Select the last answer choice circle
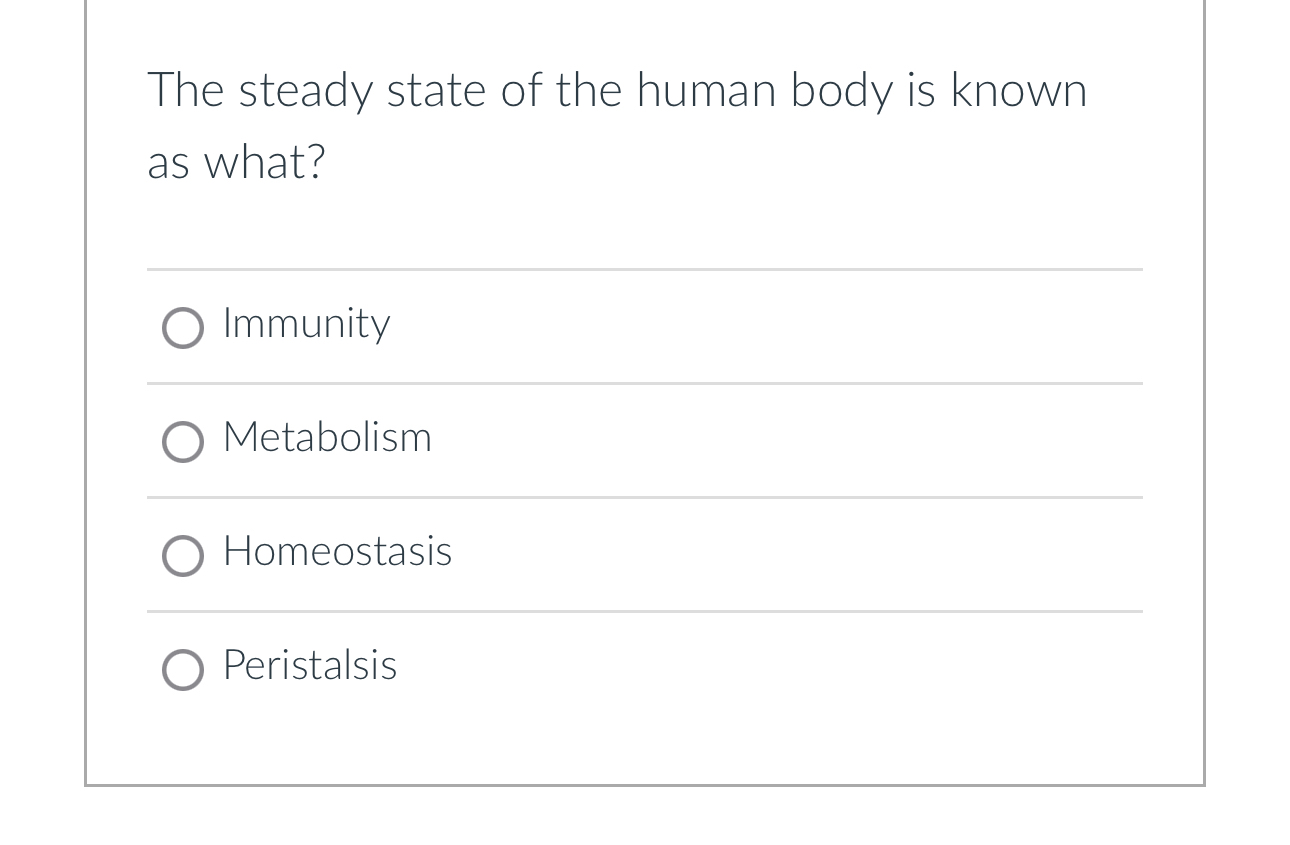1290x845 pixels. pos(183,669)
